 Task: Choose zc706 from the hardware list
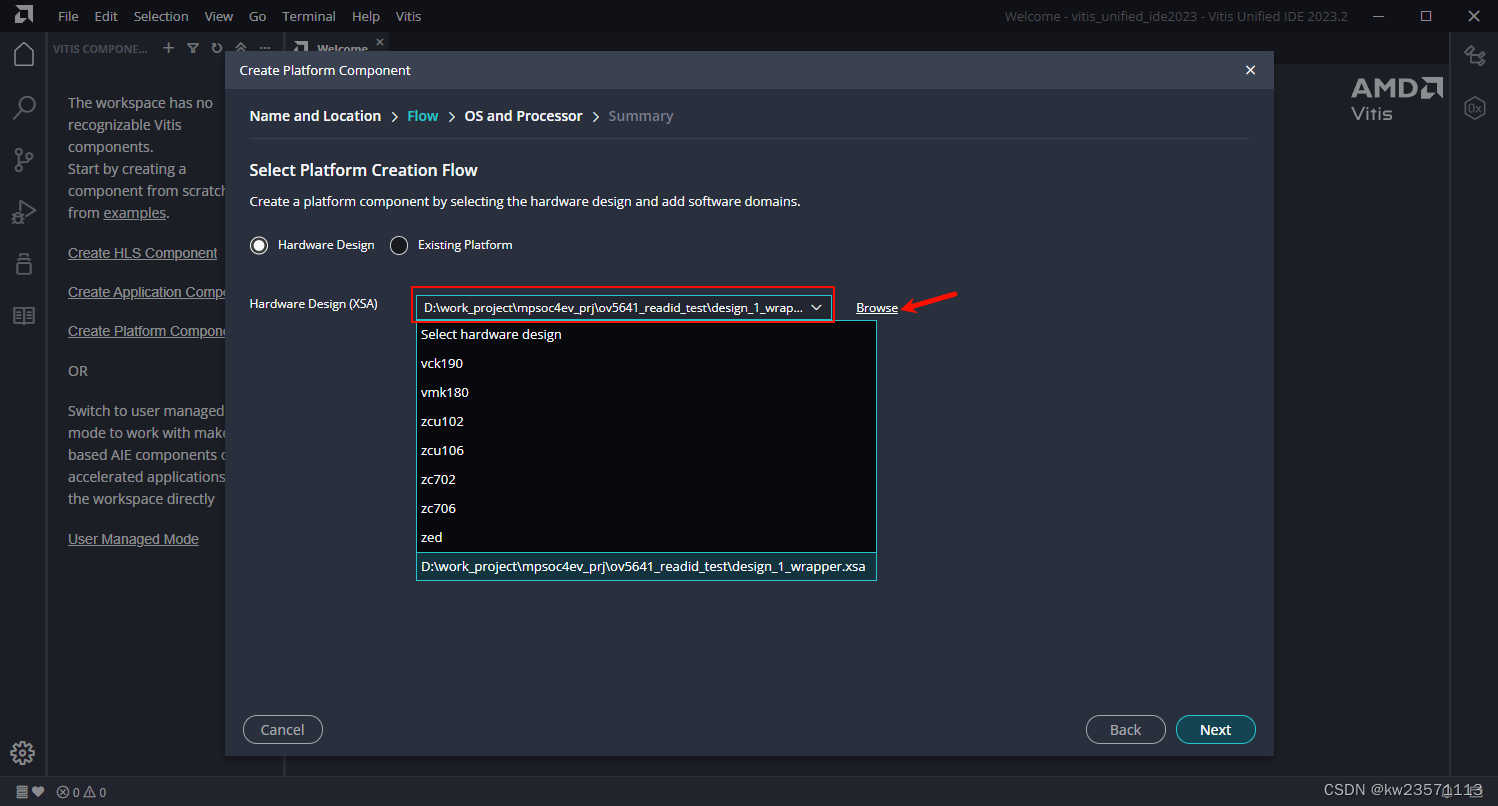click(646, 508)
